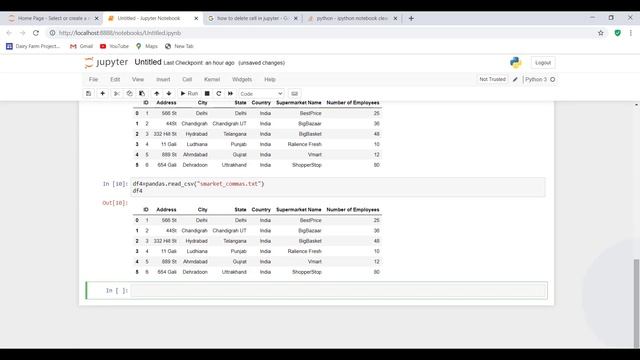640x360 pixels.
Task: Open Dairy Farm Project bookmark
Action: (33, 46)
